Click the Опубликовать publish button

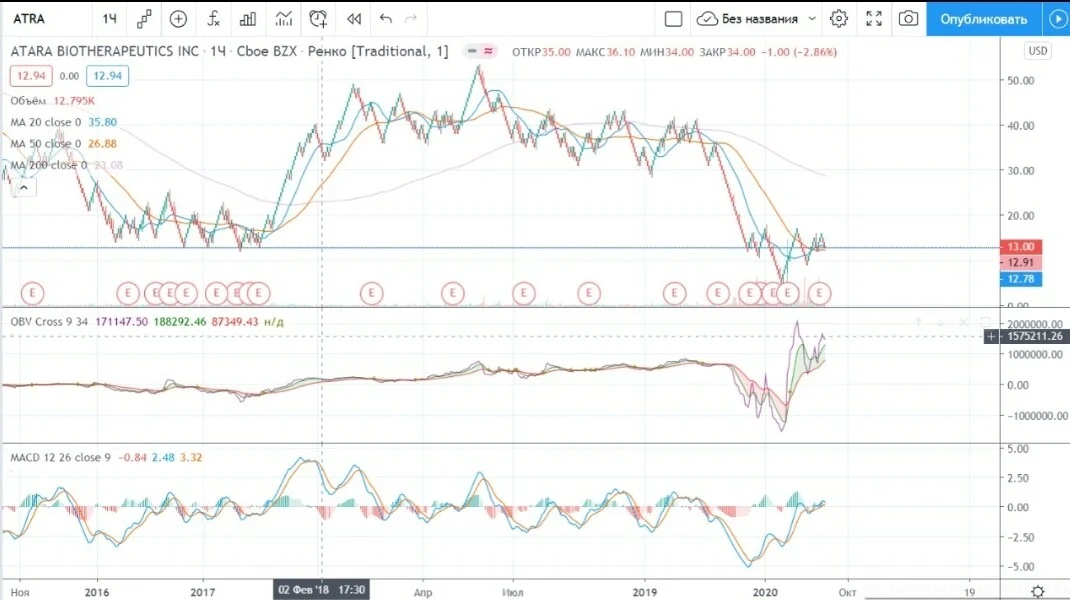[x=983, y=19]
